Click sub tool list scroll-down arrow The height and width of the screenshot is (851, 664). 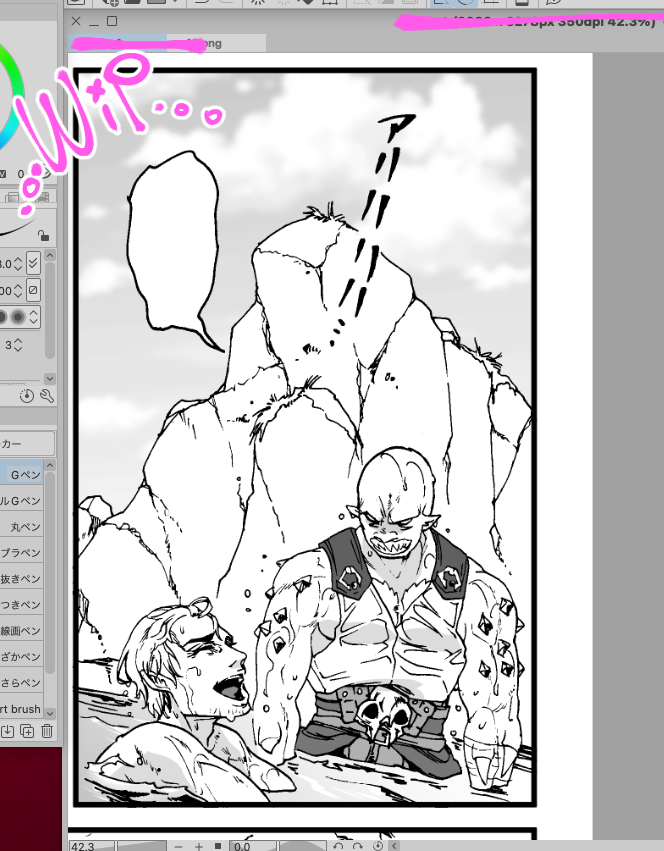(x=50, y=713)
